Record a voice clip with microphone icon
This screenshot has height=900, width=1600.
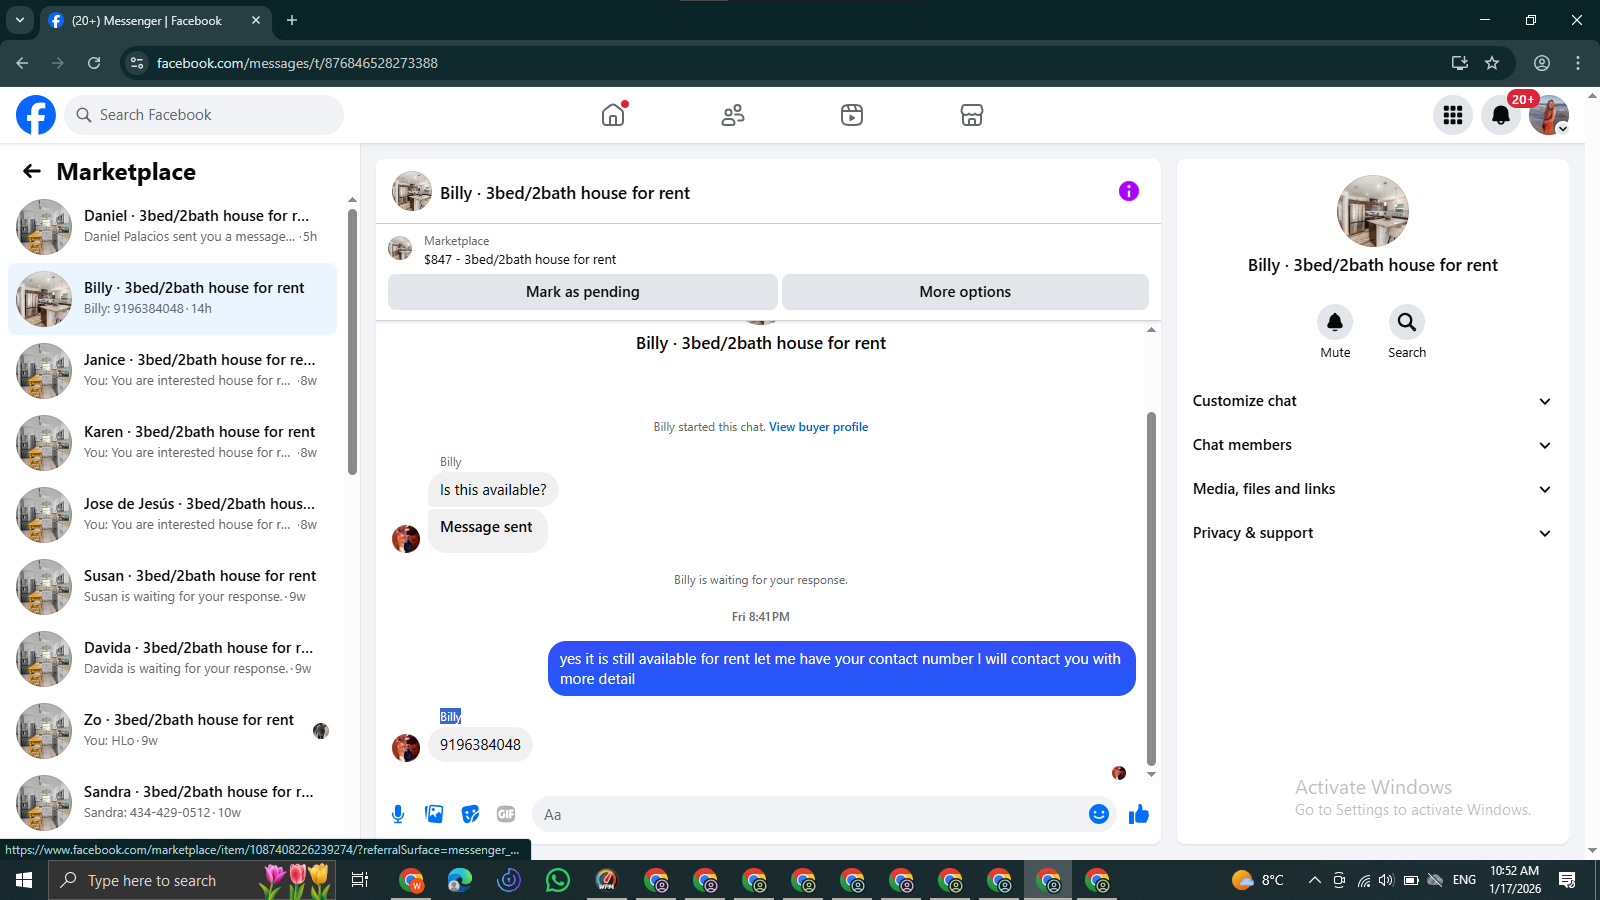[398, 814]
